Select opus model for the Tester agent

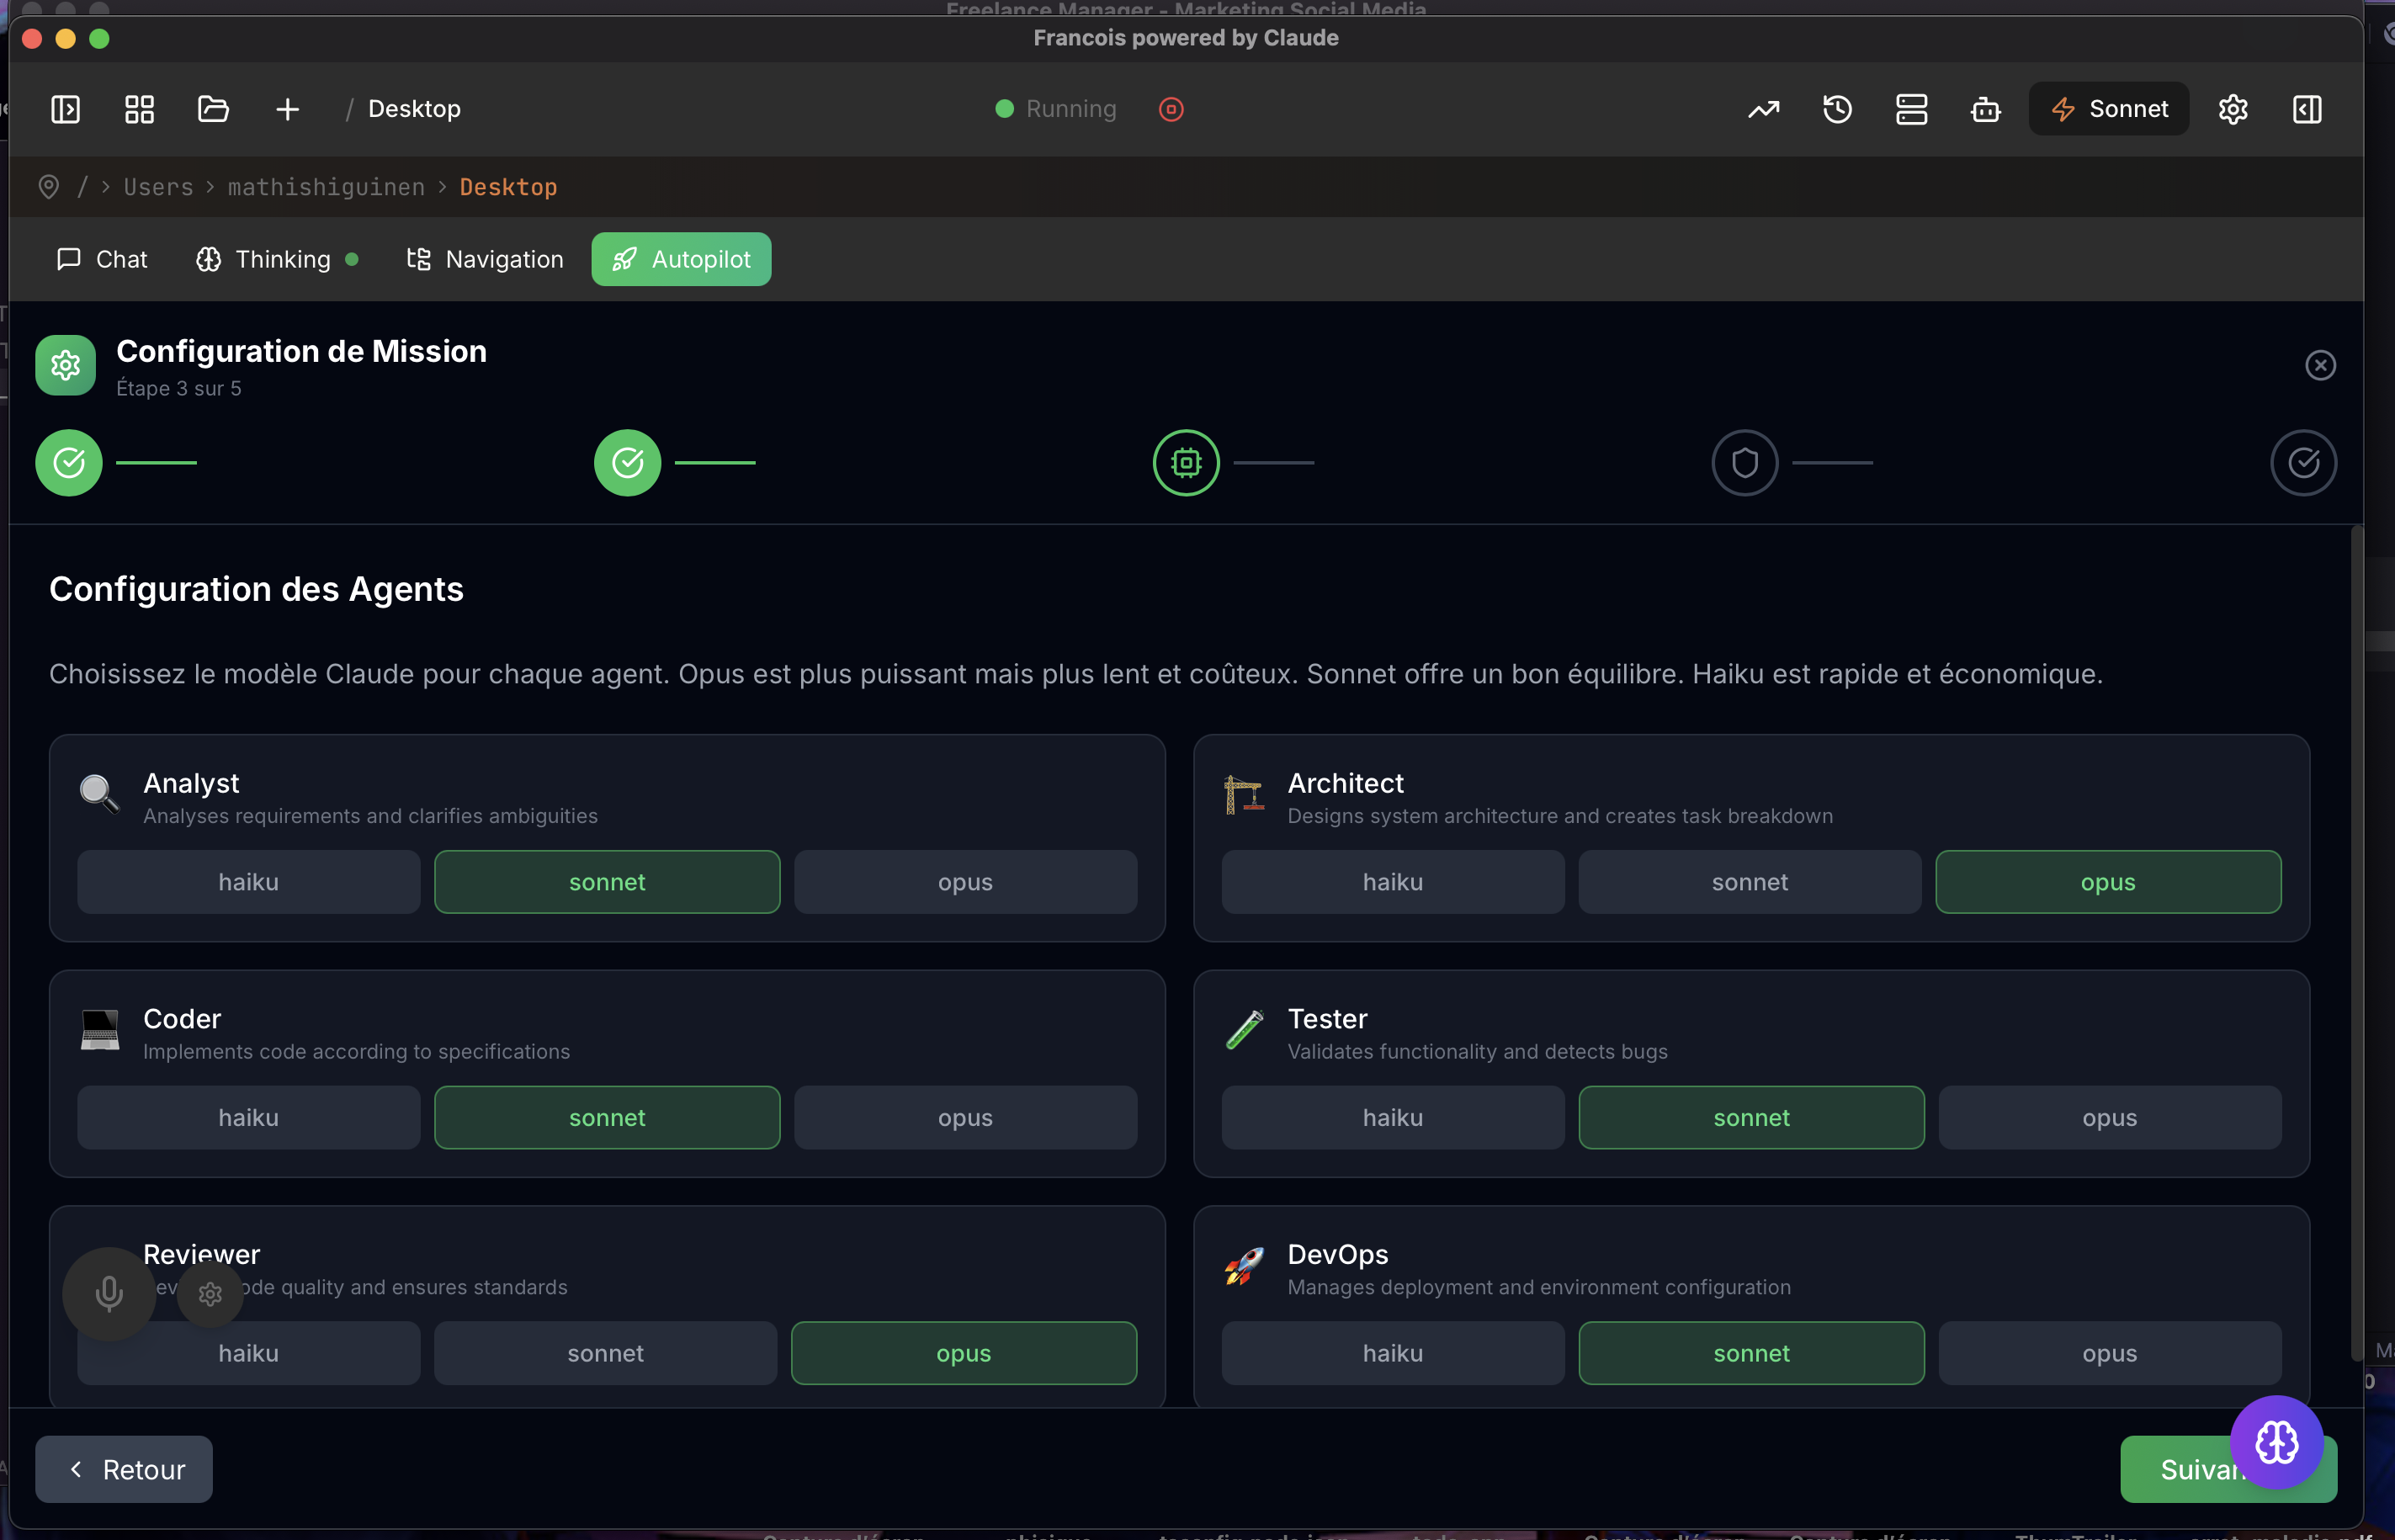click(2107, 1117)
